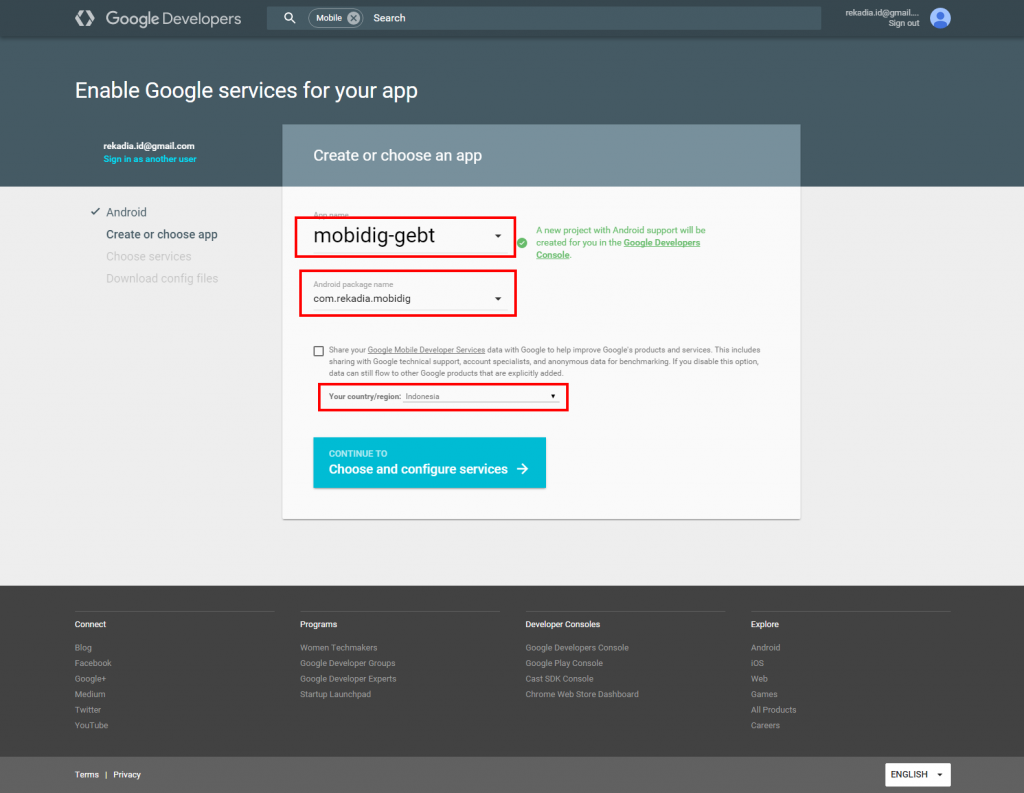Image resolution: width=1024 pixels, height=793 pixels.
Task: Click the Google Developers logo icon
Action: point(85,18)
